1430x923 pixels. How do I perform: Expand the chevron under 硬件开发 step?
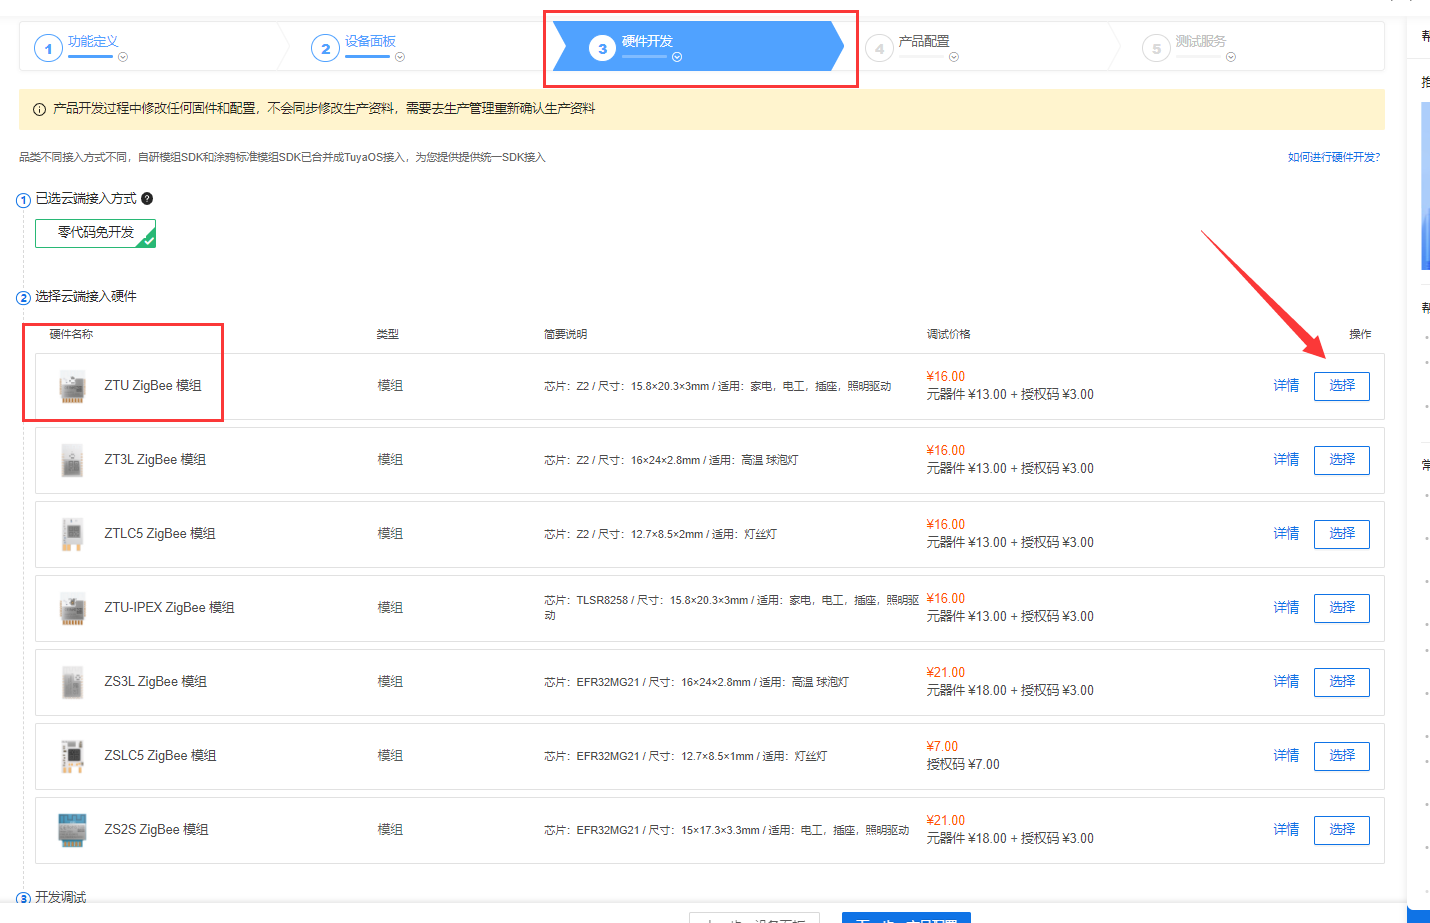coord(677,58)
